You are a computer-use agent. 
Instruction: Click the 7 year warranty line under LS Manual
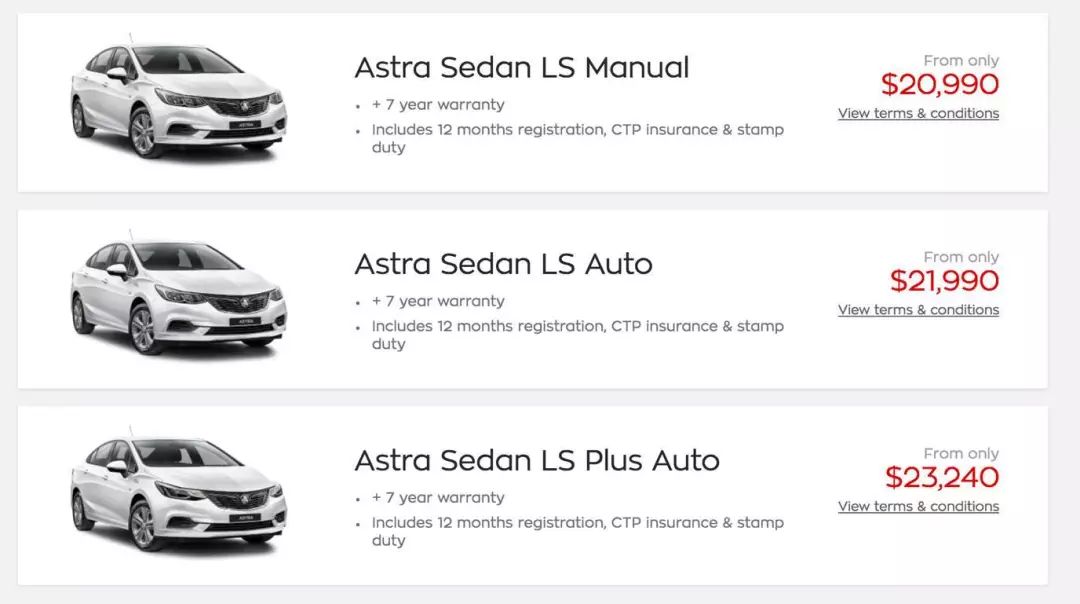pos(438,105)
